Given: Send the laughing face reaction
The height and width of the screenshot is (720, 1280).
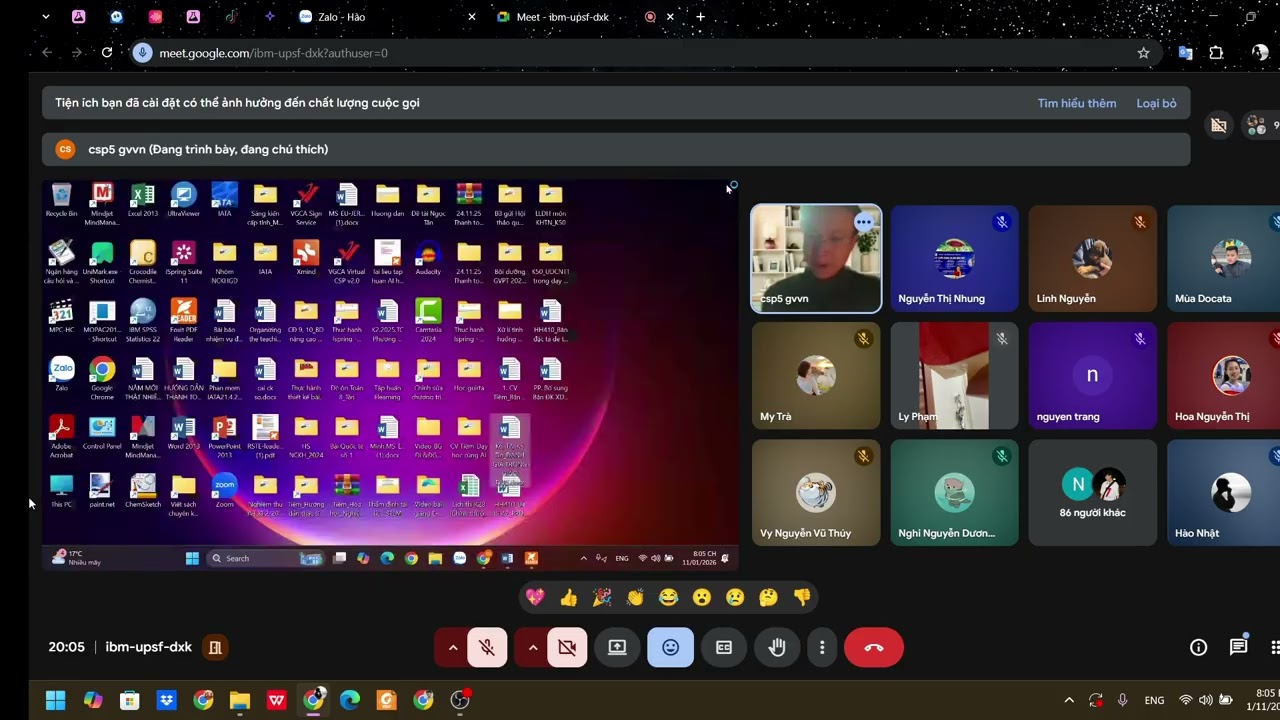Looking at the screenshot, I should coord(668,597).
